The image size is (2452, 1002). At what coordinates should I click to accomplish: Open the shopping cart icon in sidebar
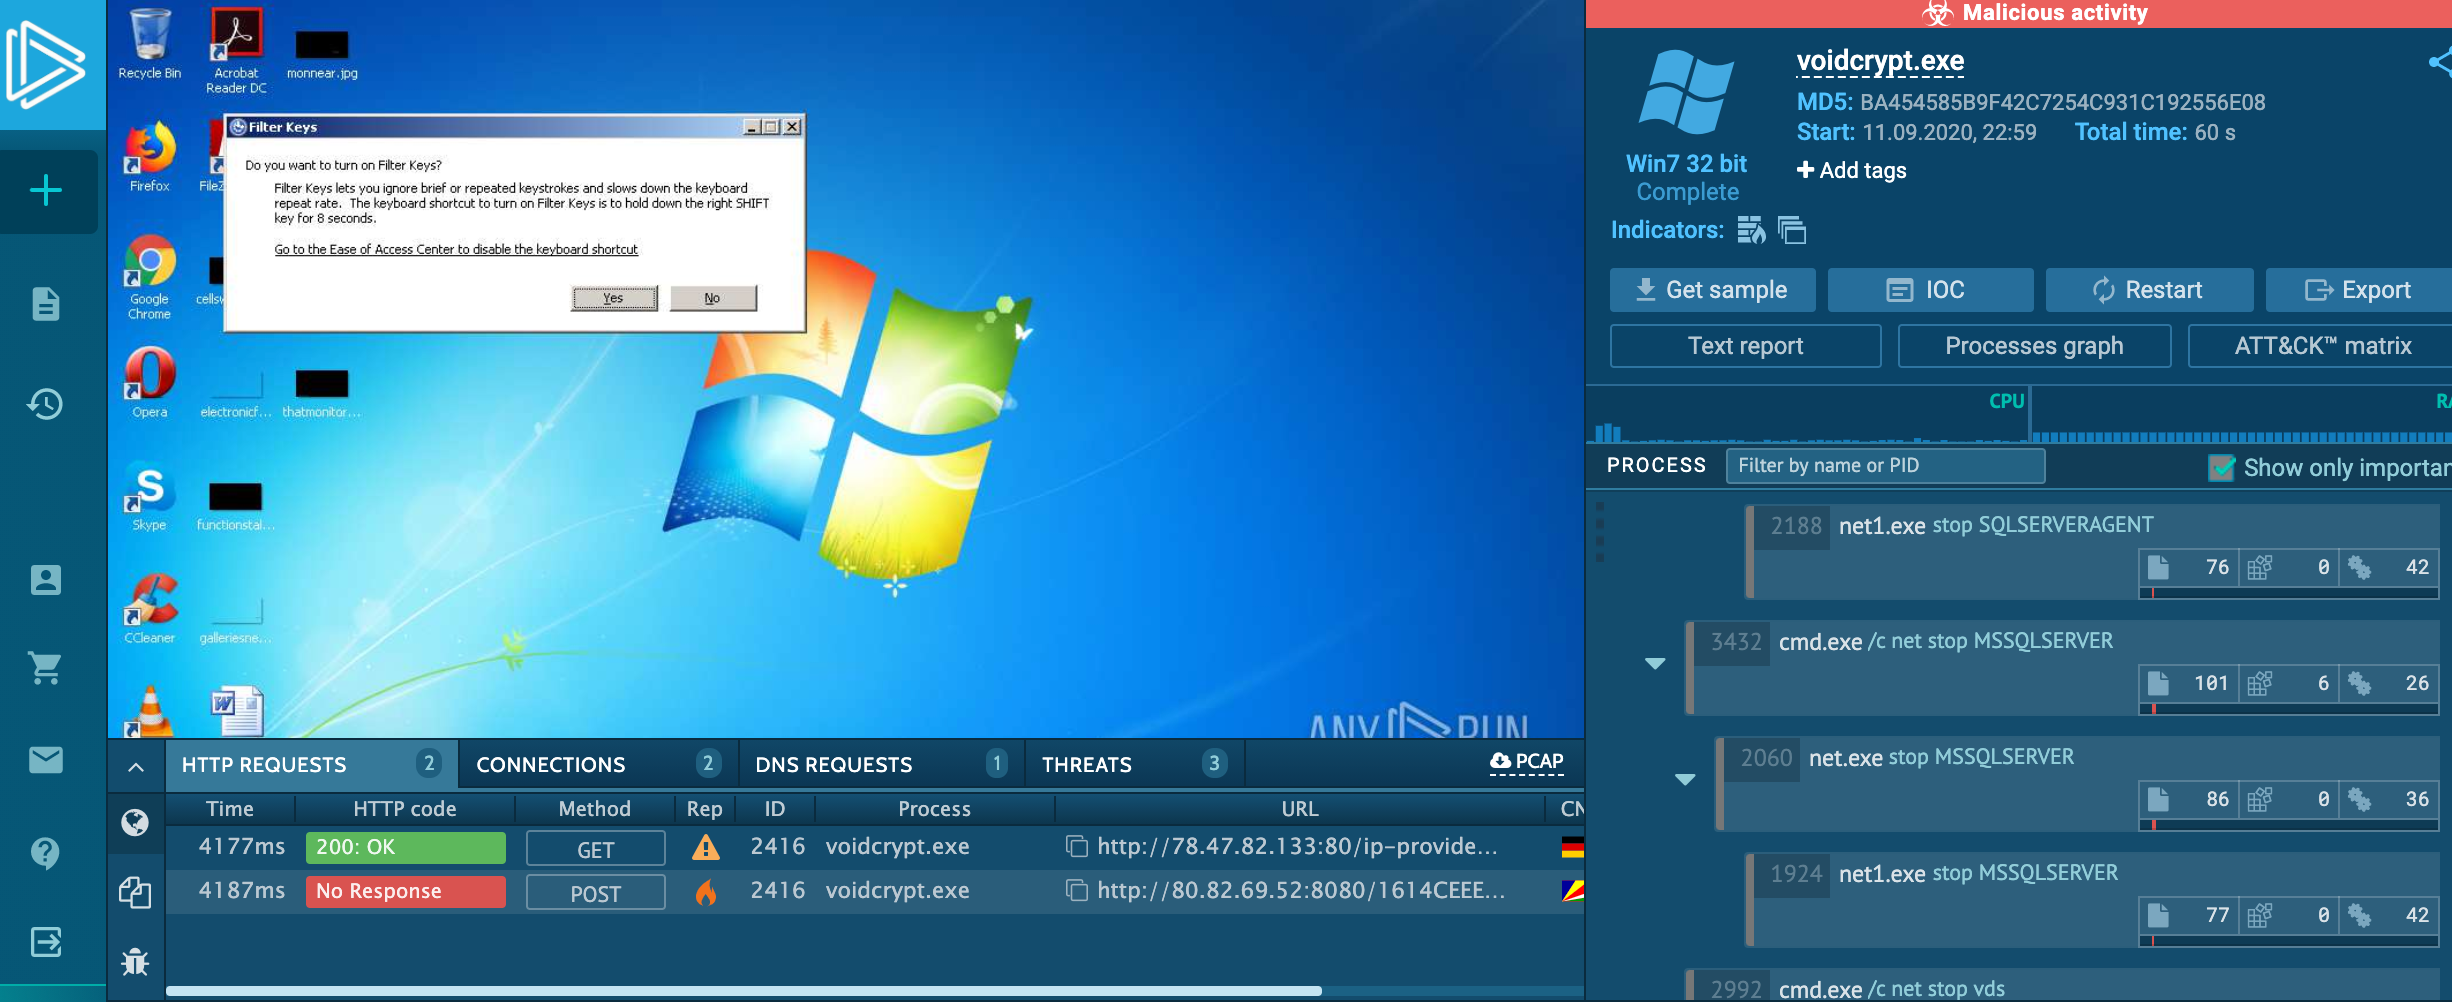coord(46,667)
